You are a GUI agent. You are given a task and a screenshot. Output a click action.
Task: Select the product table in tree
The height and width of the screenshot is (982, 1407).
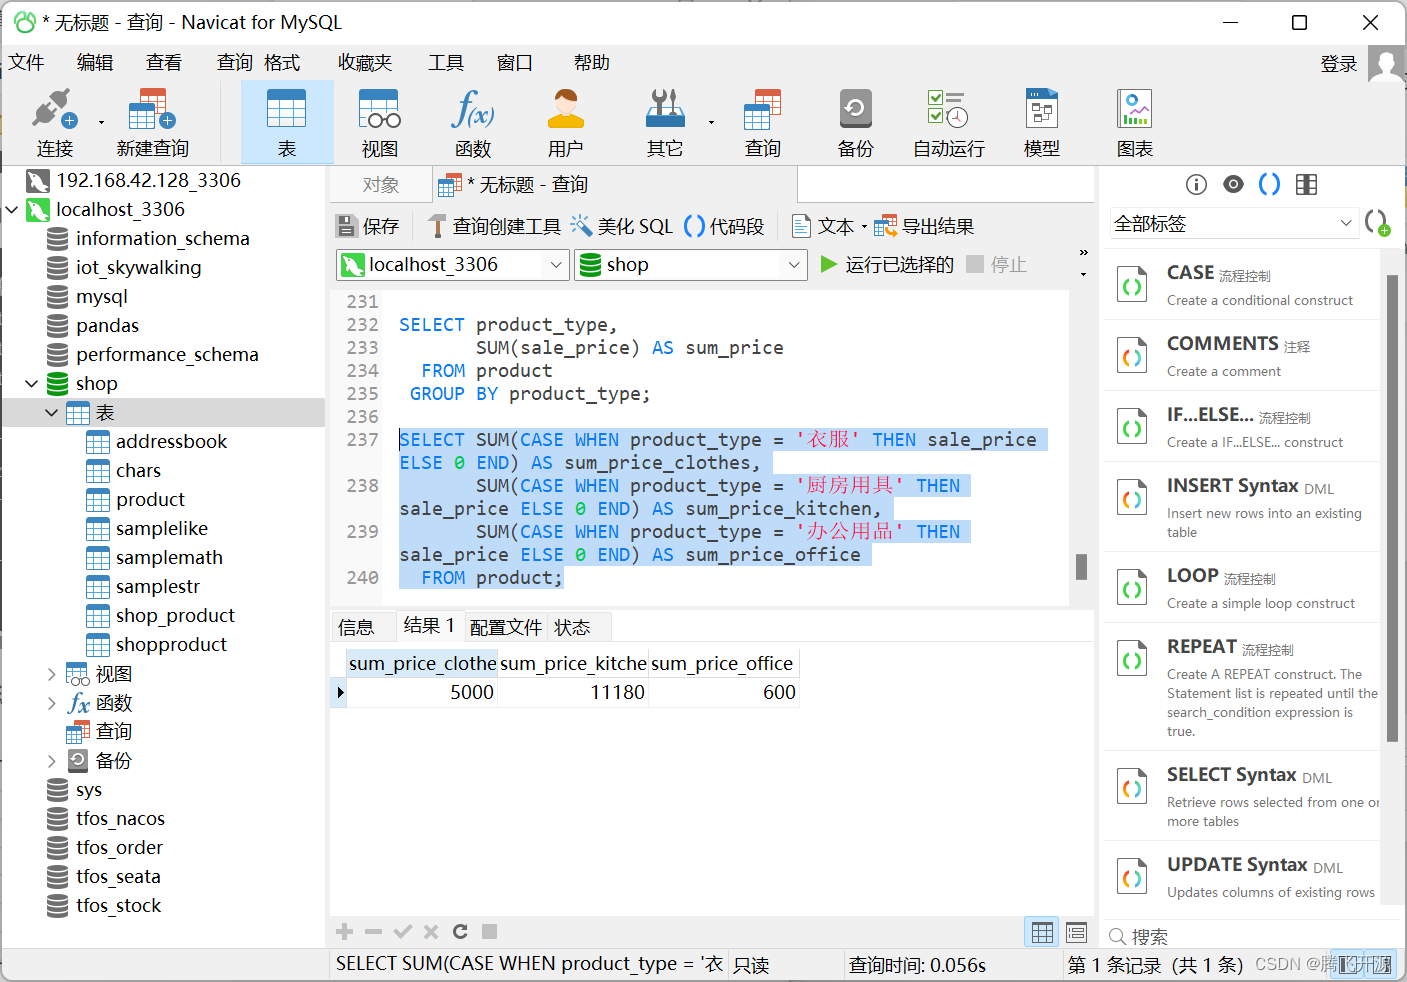click(x=150, y=500)
